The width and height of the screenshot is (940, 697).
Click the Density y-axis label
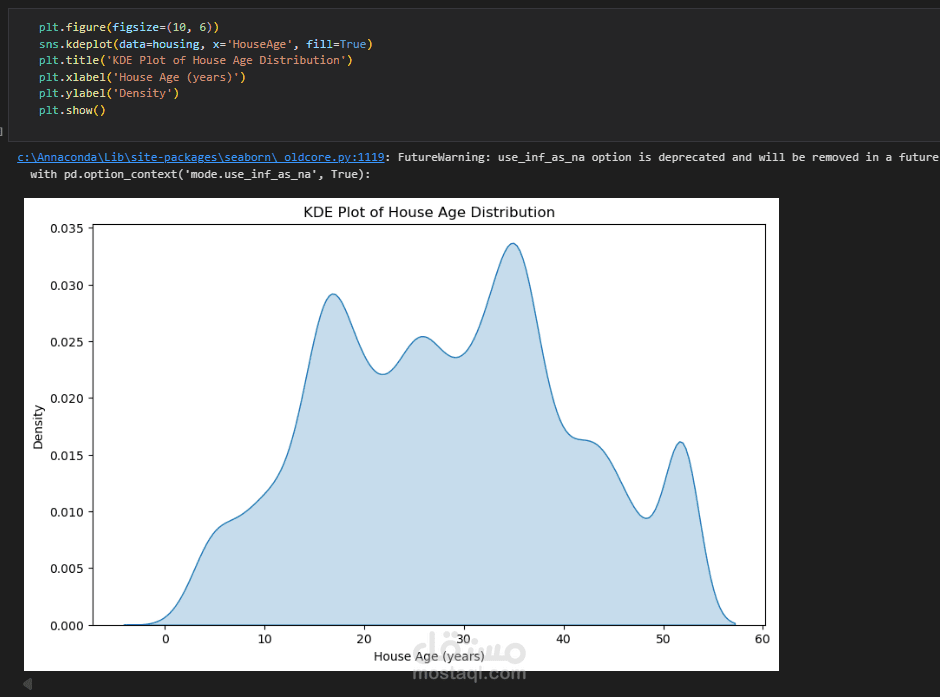point(38,427)
